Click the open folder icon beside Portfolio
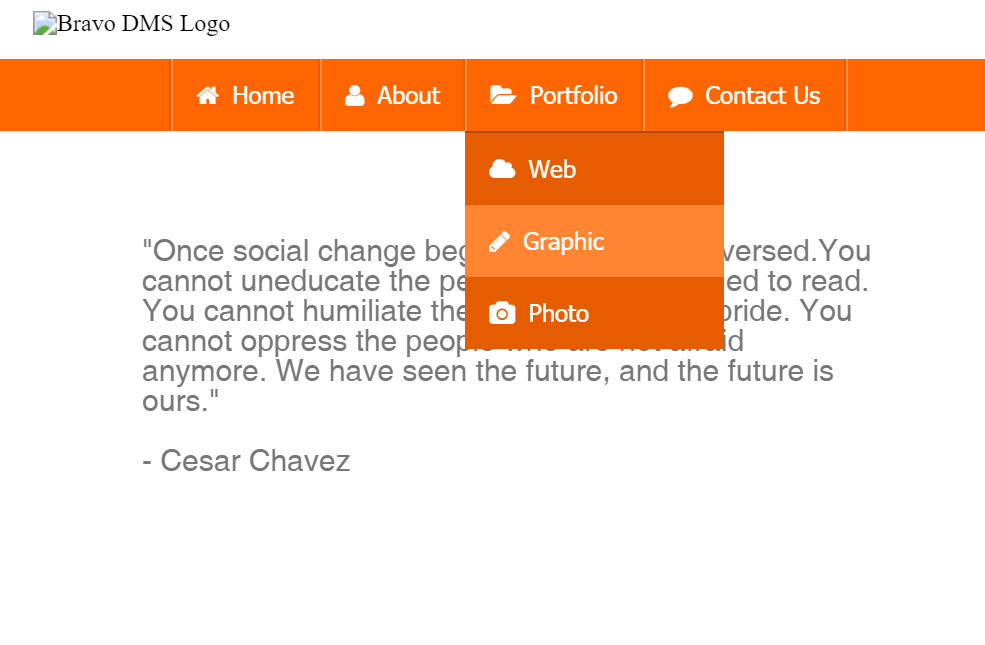 coord(502,96)
